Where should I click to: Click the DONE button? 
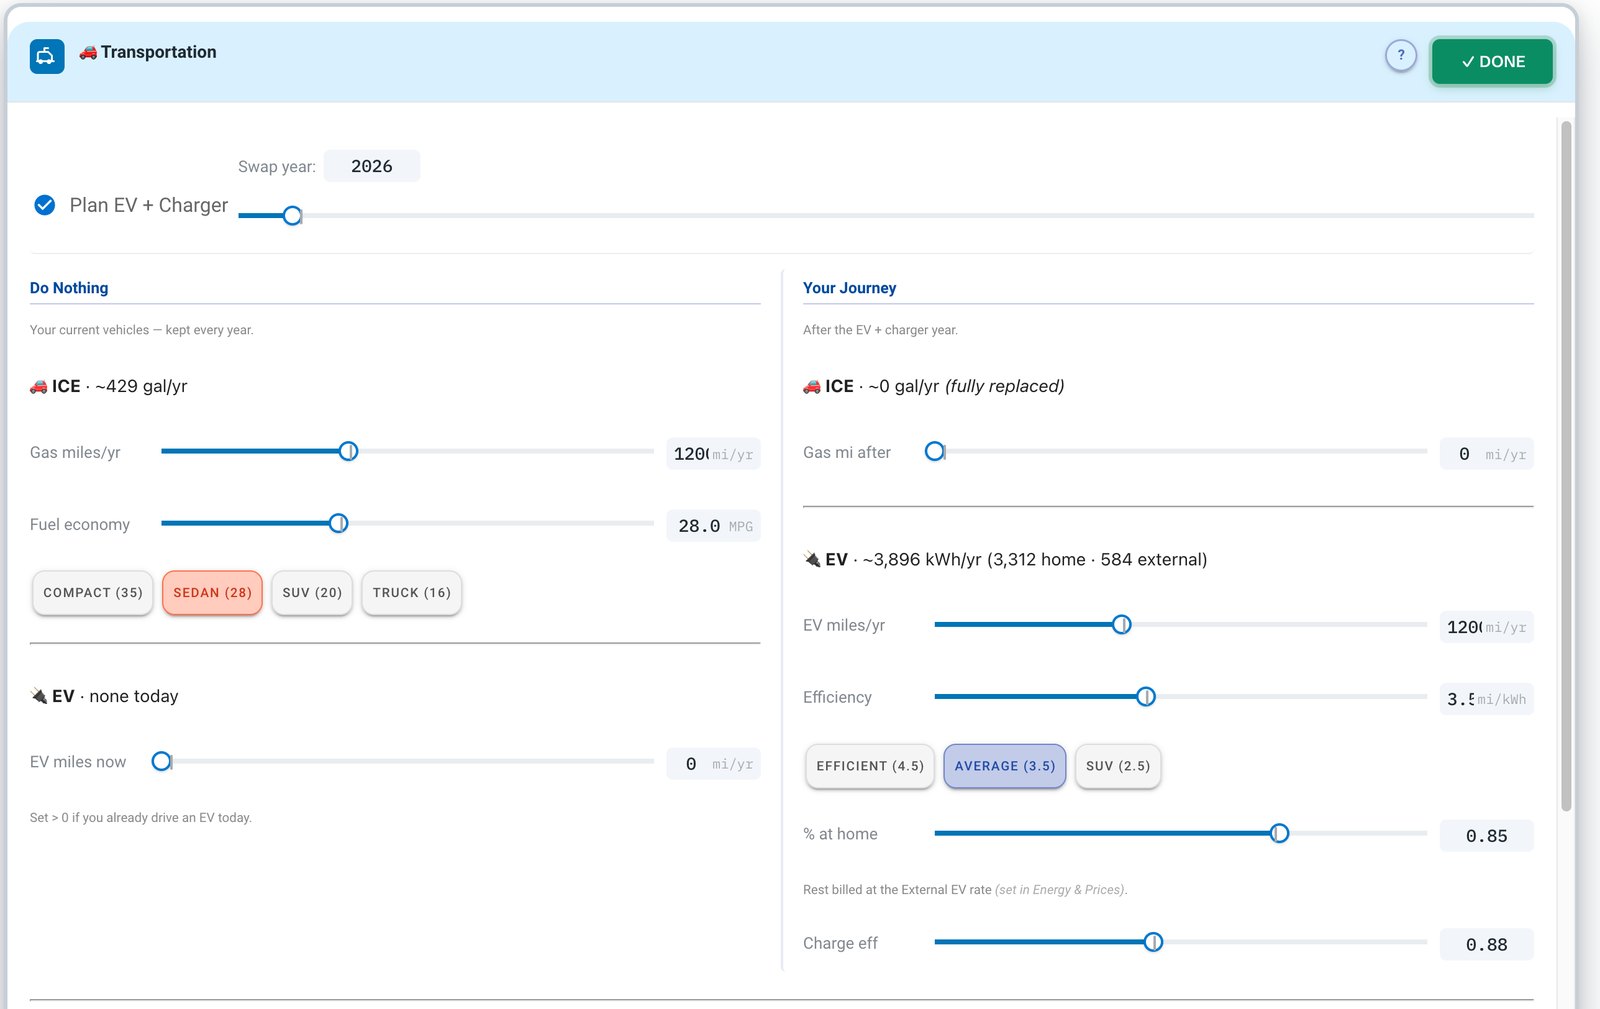1492,61
